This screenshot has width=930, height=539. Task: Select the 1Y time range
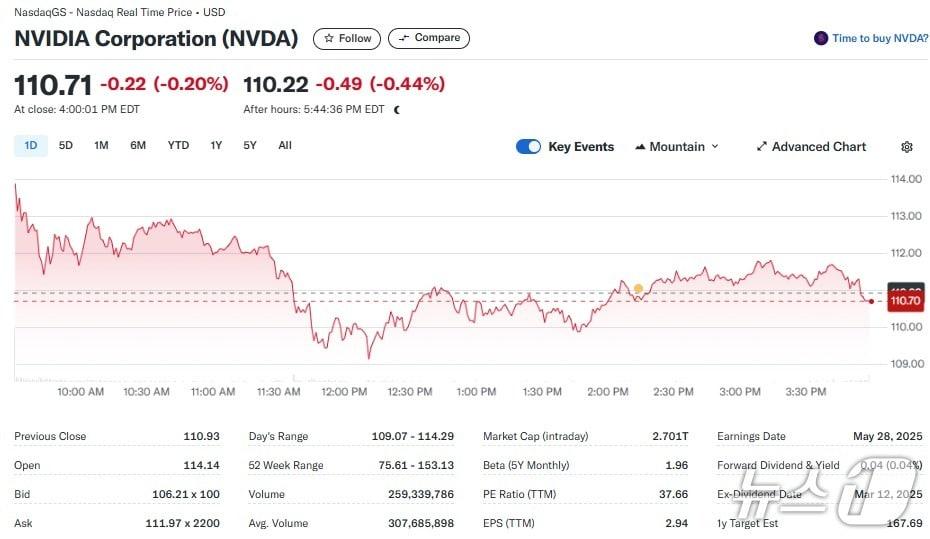(x=216, y=146)
